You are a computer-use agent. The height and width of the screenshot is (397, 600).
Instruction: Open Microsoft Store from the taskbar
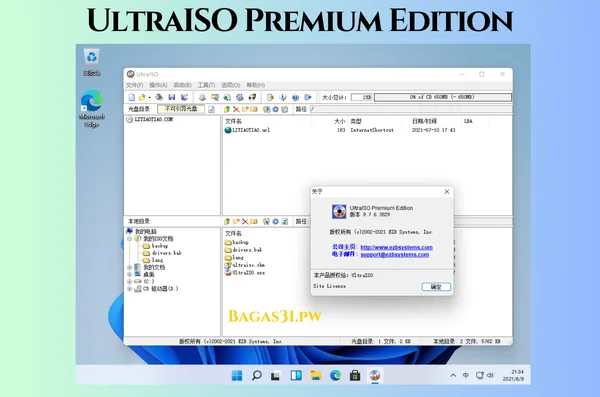pos(355,376)
